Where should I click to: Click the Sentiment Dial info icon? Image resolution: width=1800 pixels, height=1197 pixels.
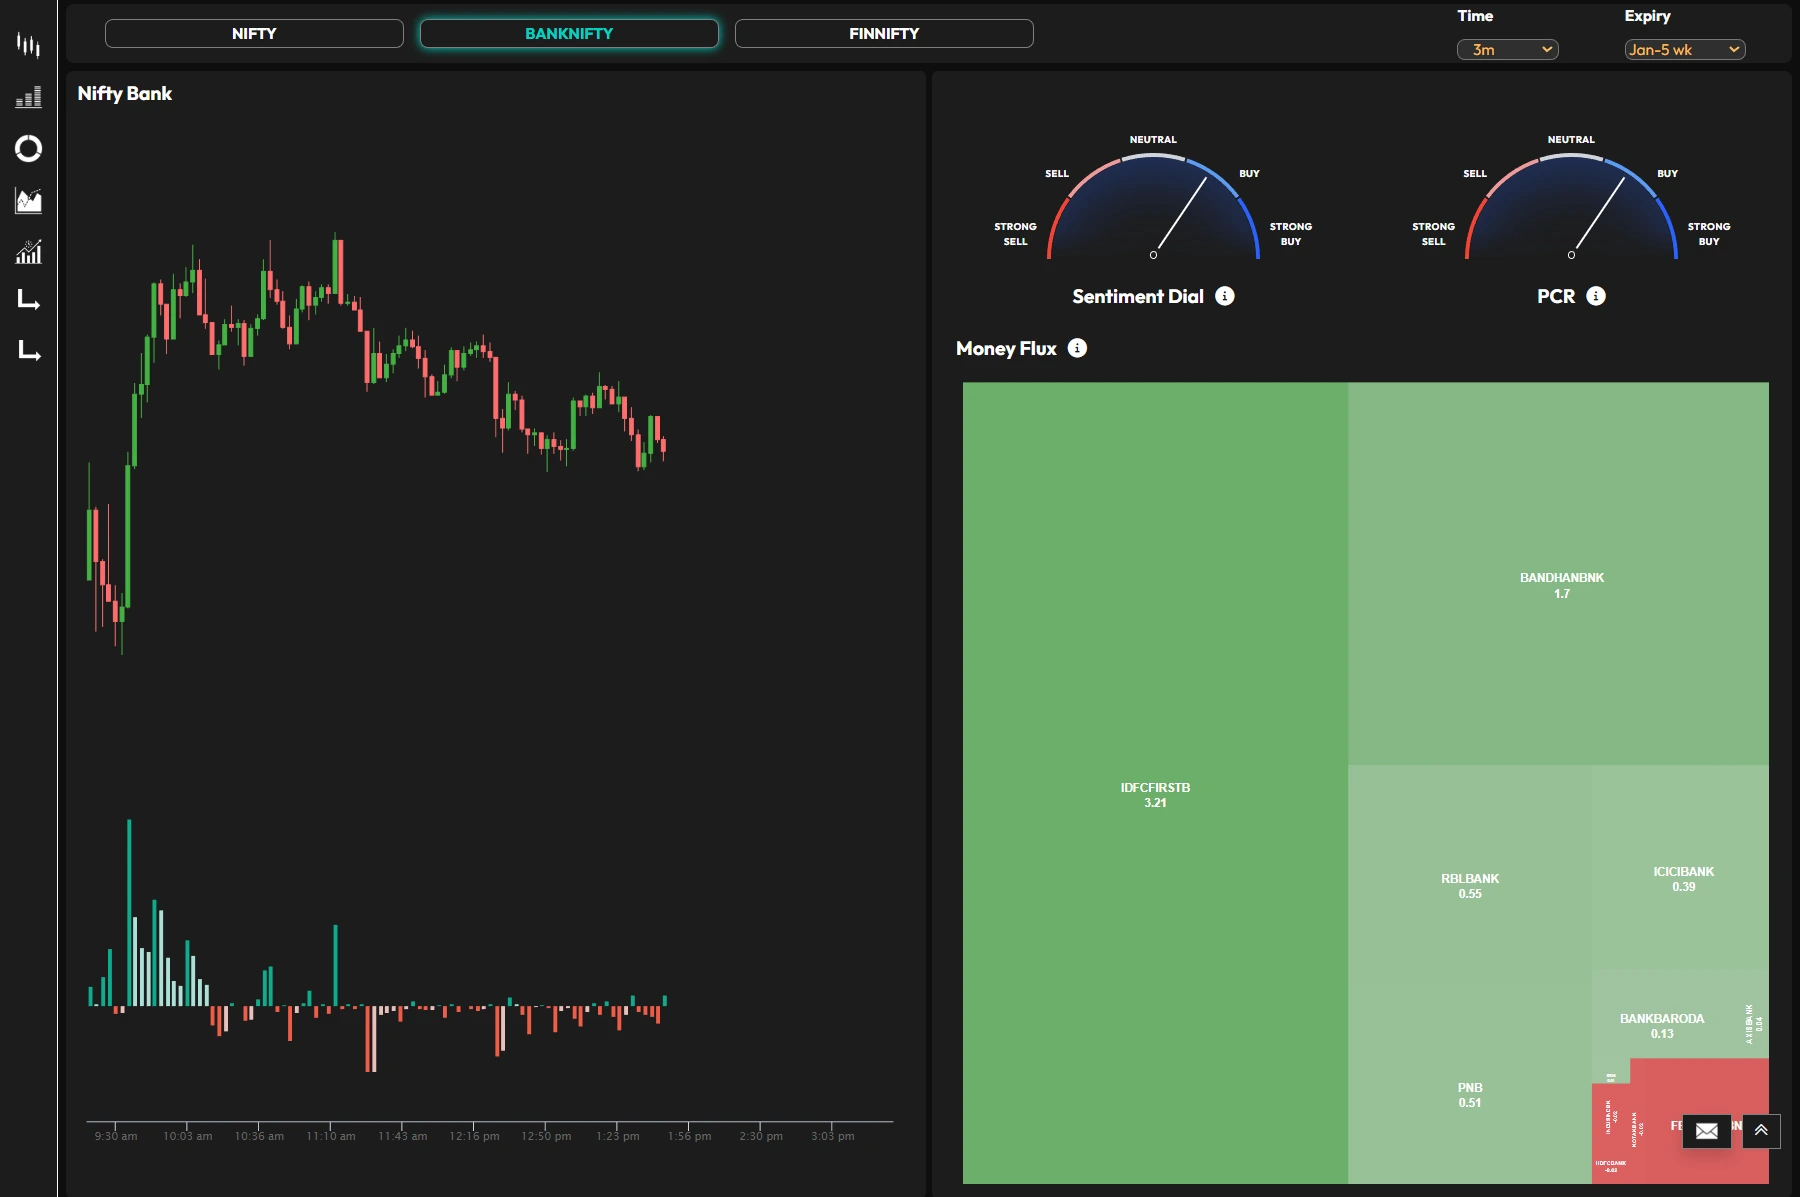coord(1224,296)
